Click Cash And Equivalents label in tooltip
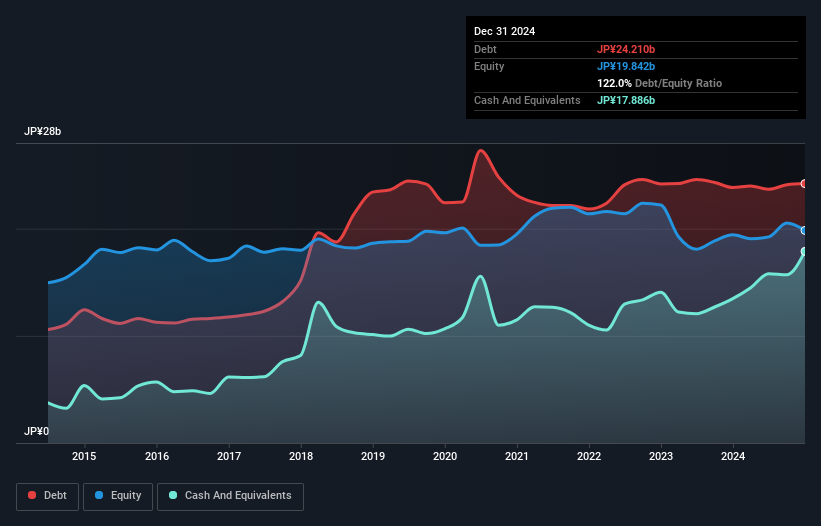This screenshot has height=526, width=821. point(527,100)
